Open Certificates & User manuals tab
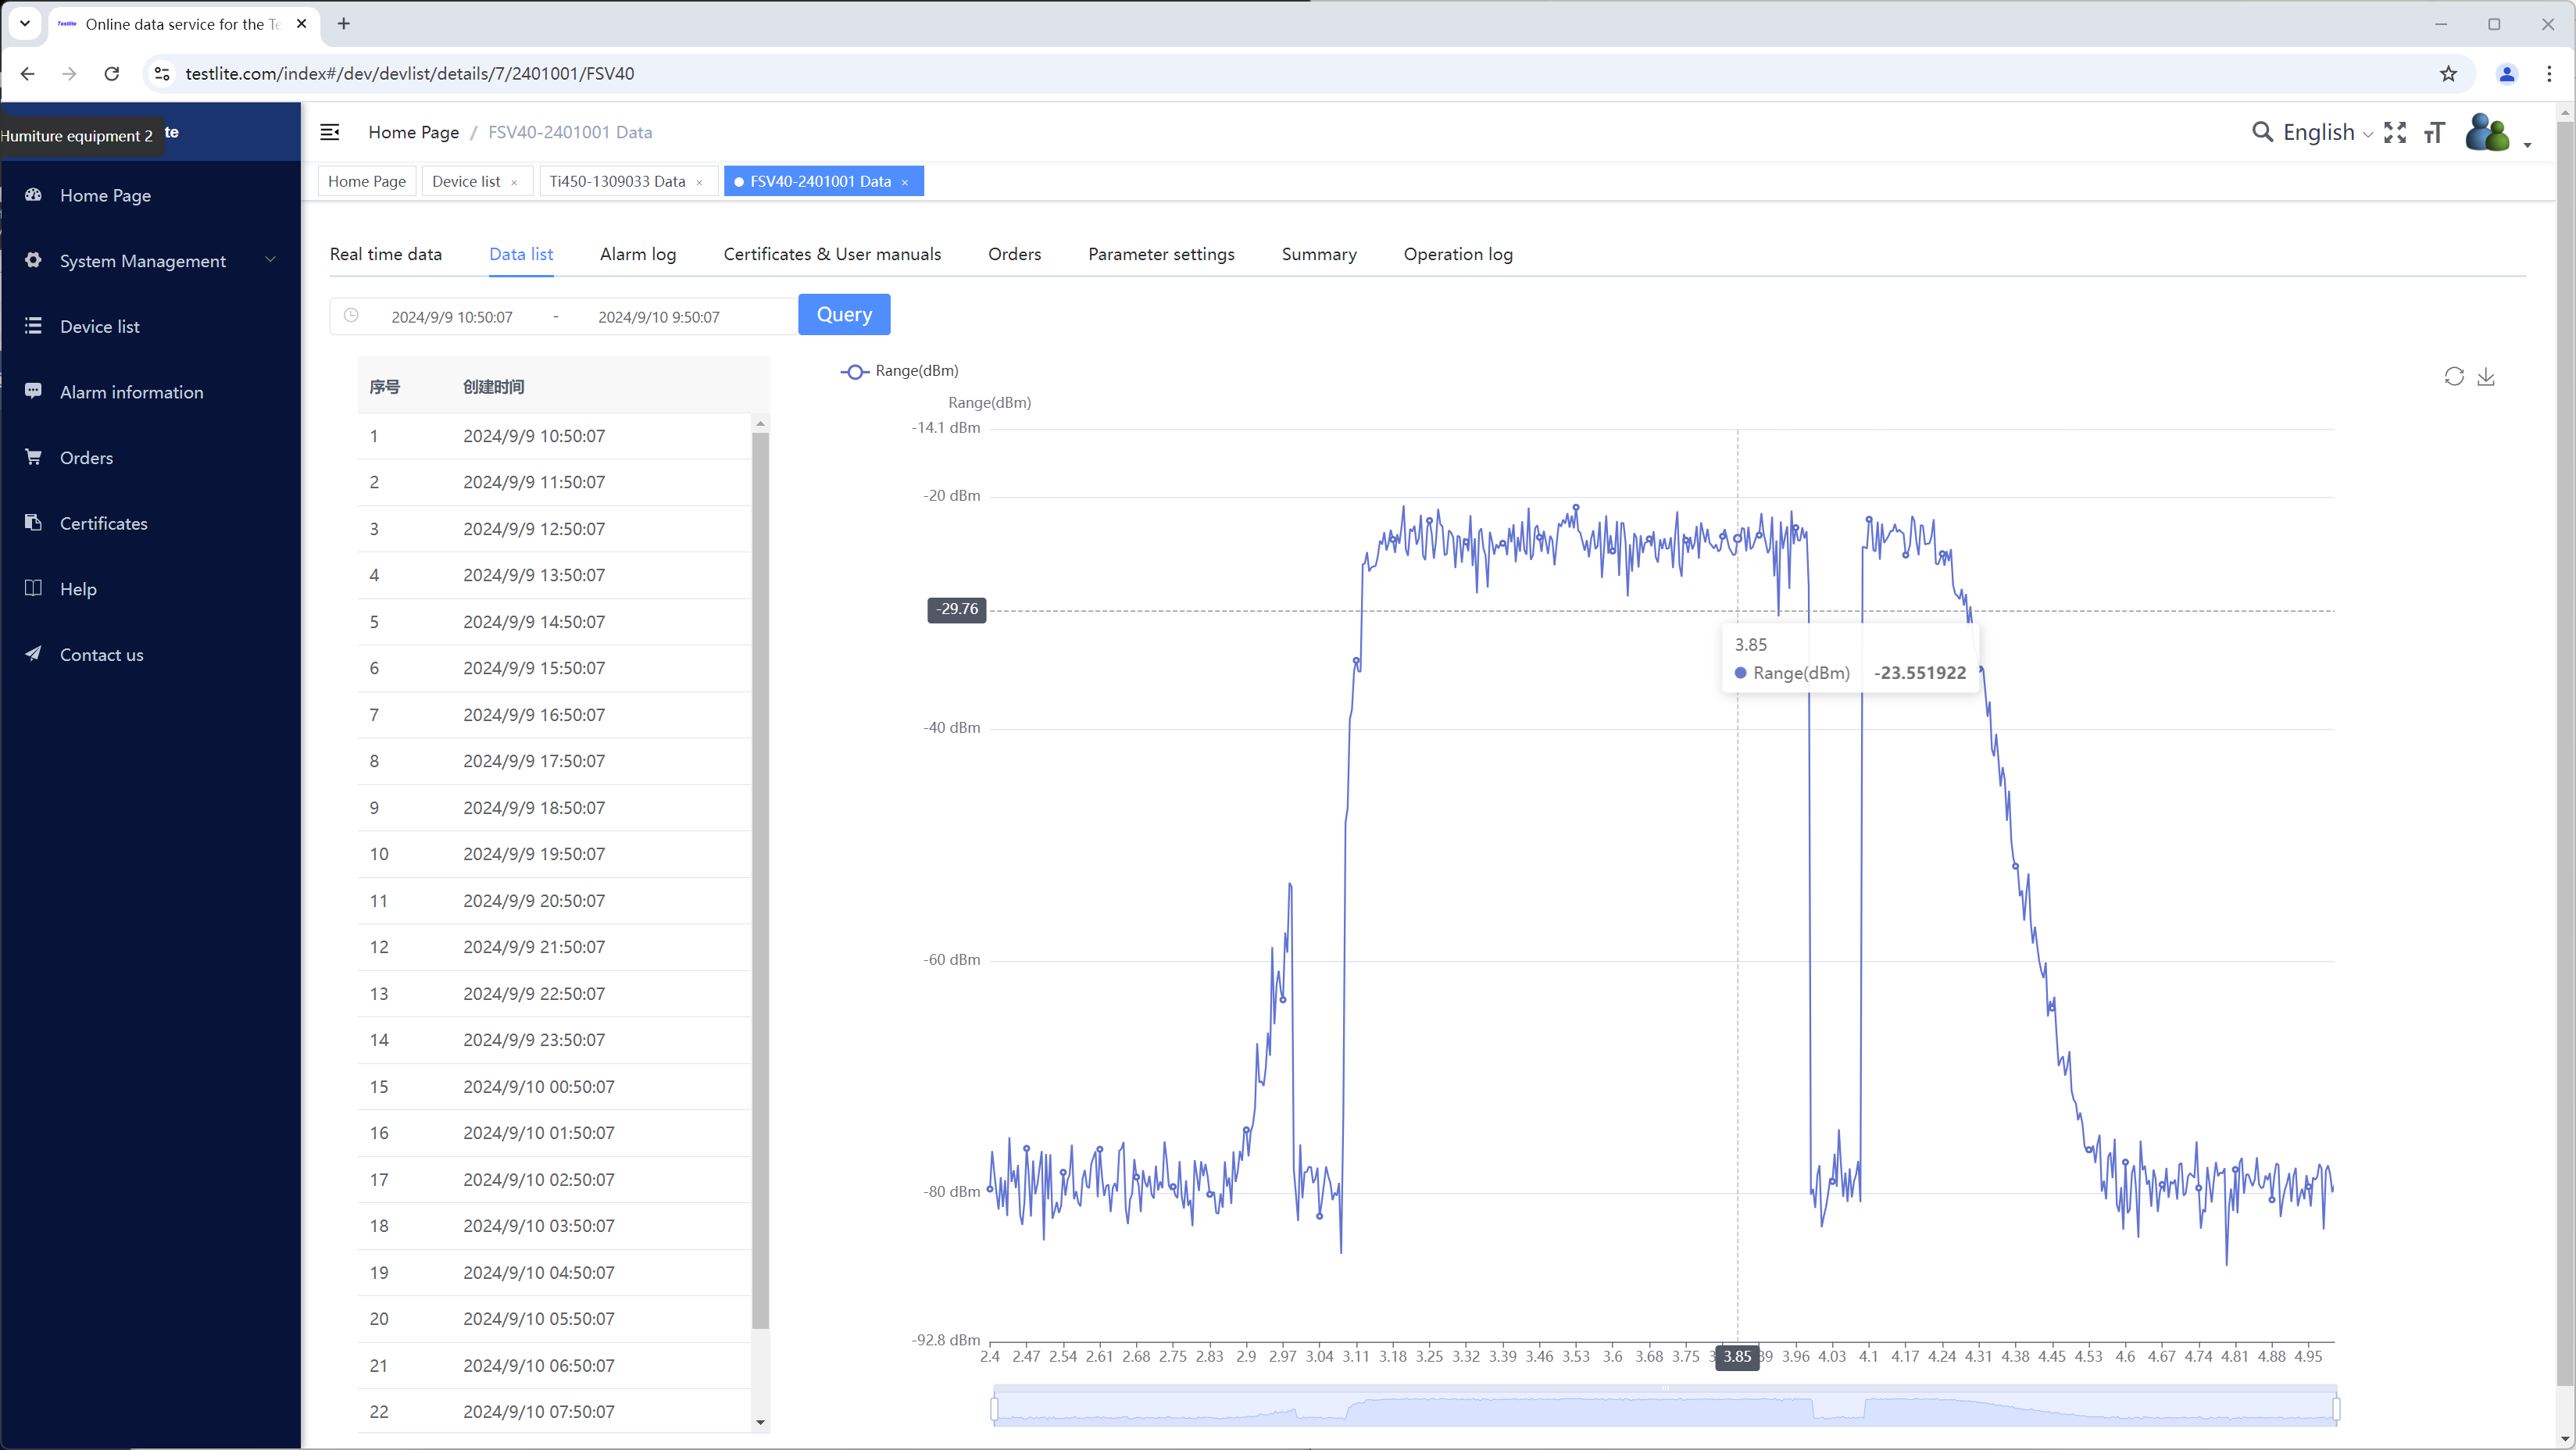Viewport: 2576px width, 1450px height. coord(832,254)
